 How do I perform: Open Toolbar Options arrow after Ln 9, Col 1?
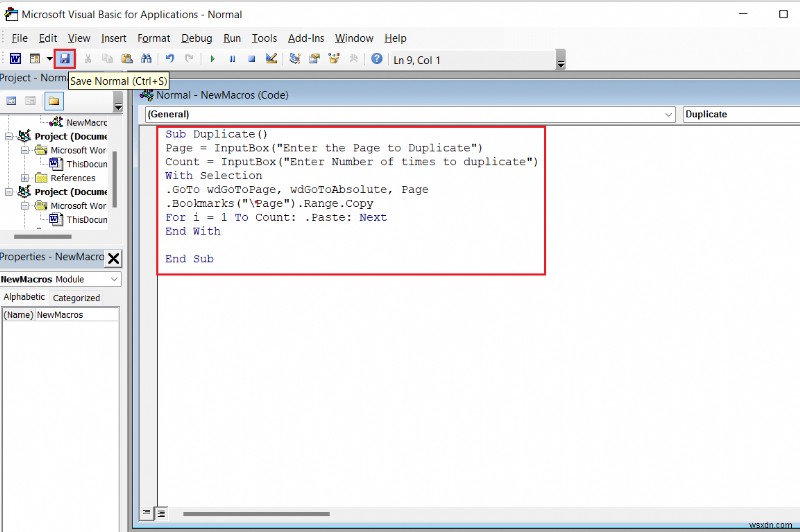[561, 60]
